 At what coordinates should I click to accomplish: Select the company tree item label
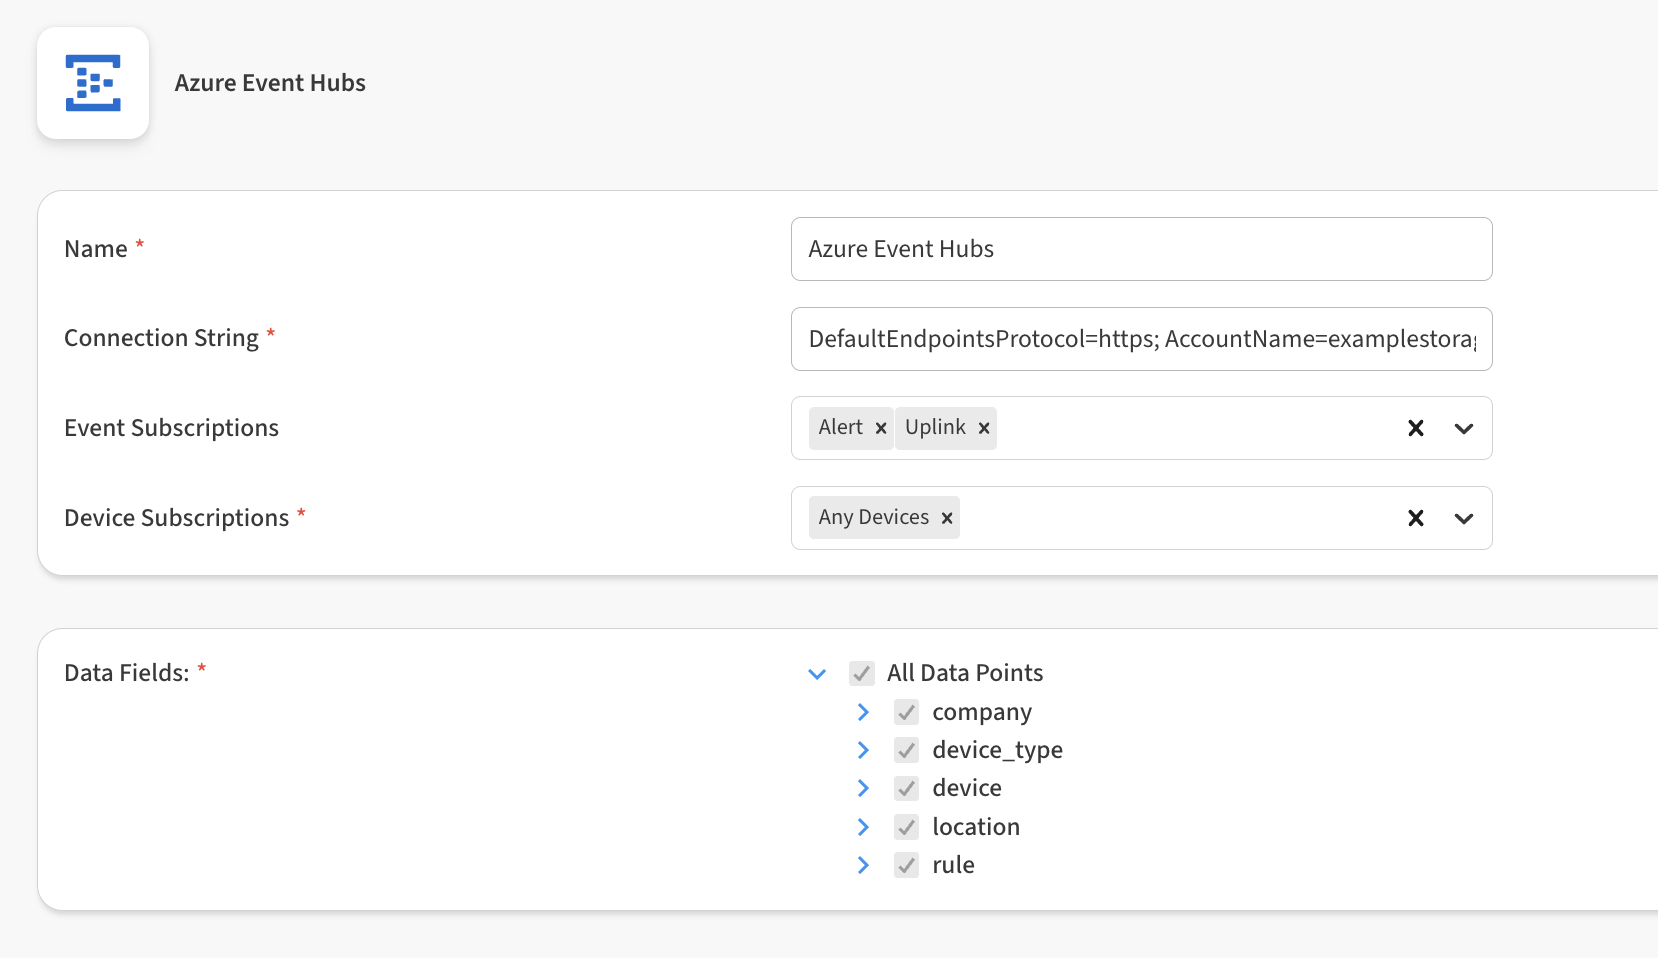pos(982,712)
